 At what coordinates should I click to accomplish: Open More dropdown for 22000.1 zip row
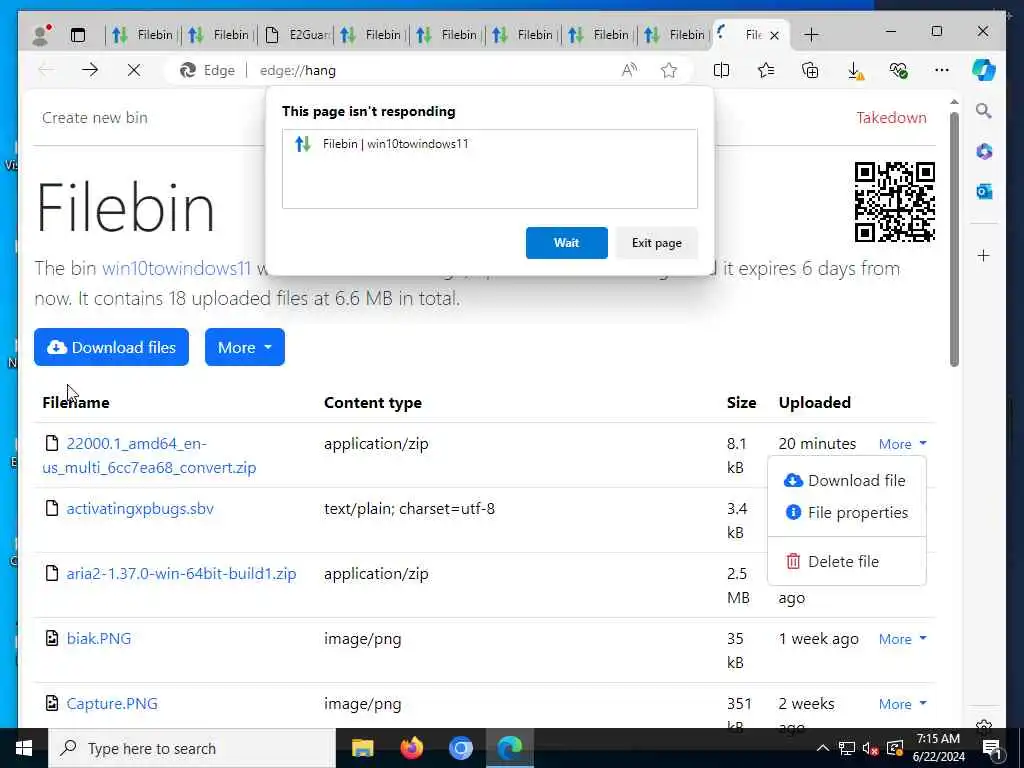pos(903,444)
